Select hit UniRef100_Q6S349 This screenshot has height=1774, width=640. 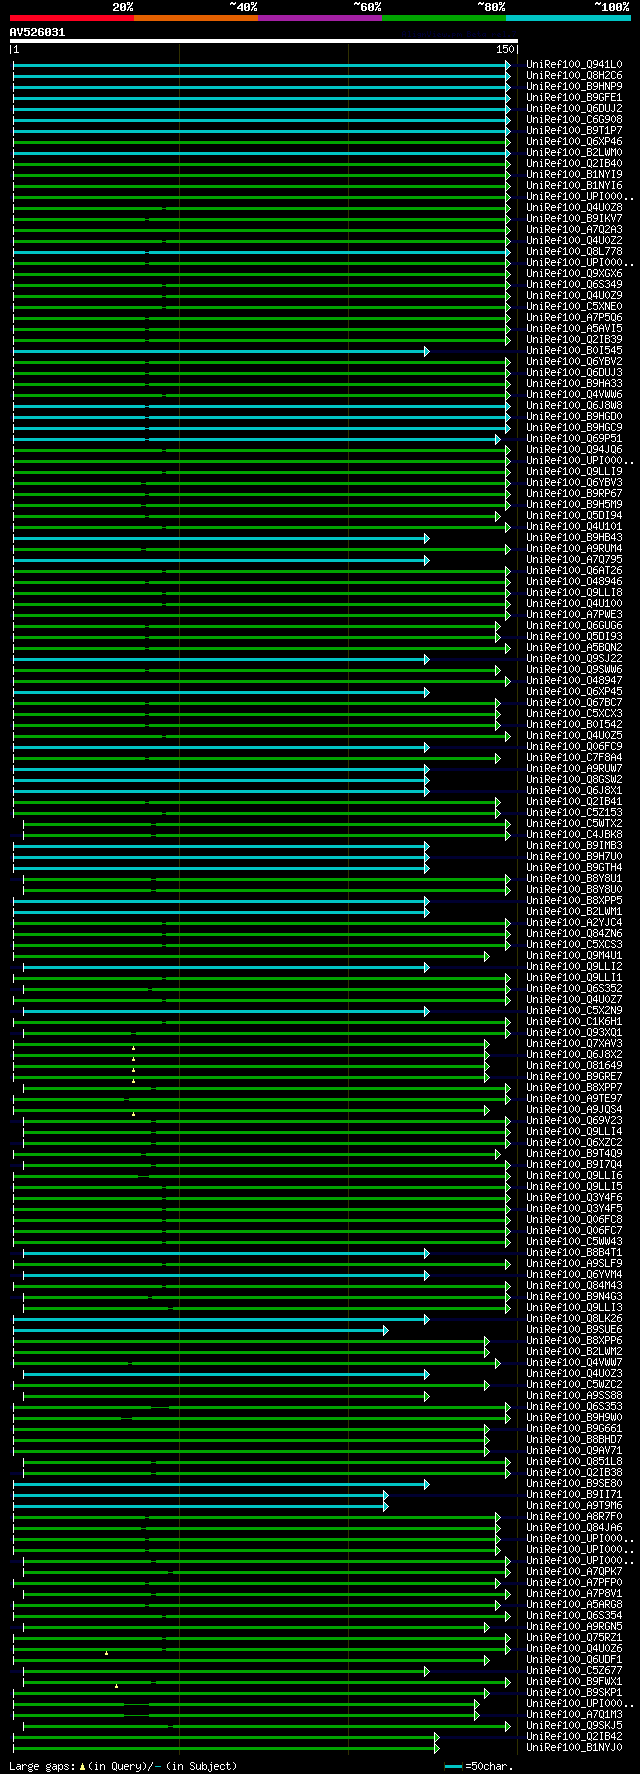(x=574, y=285)
